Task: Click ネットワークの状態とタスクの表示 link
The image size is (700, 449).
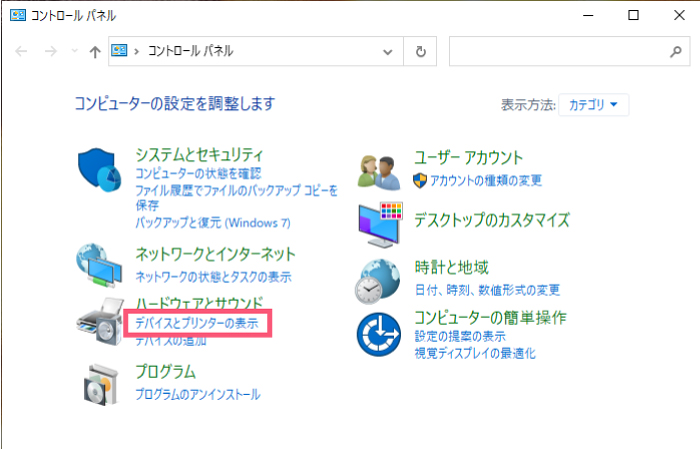Action: coord(213,277)
